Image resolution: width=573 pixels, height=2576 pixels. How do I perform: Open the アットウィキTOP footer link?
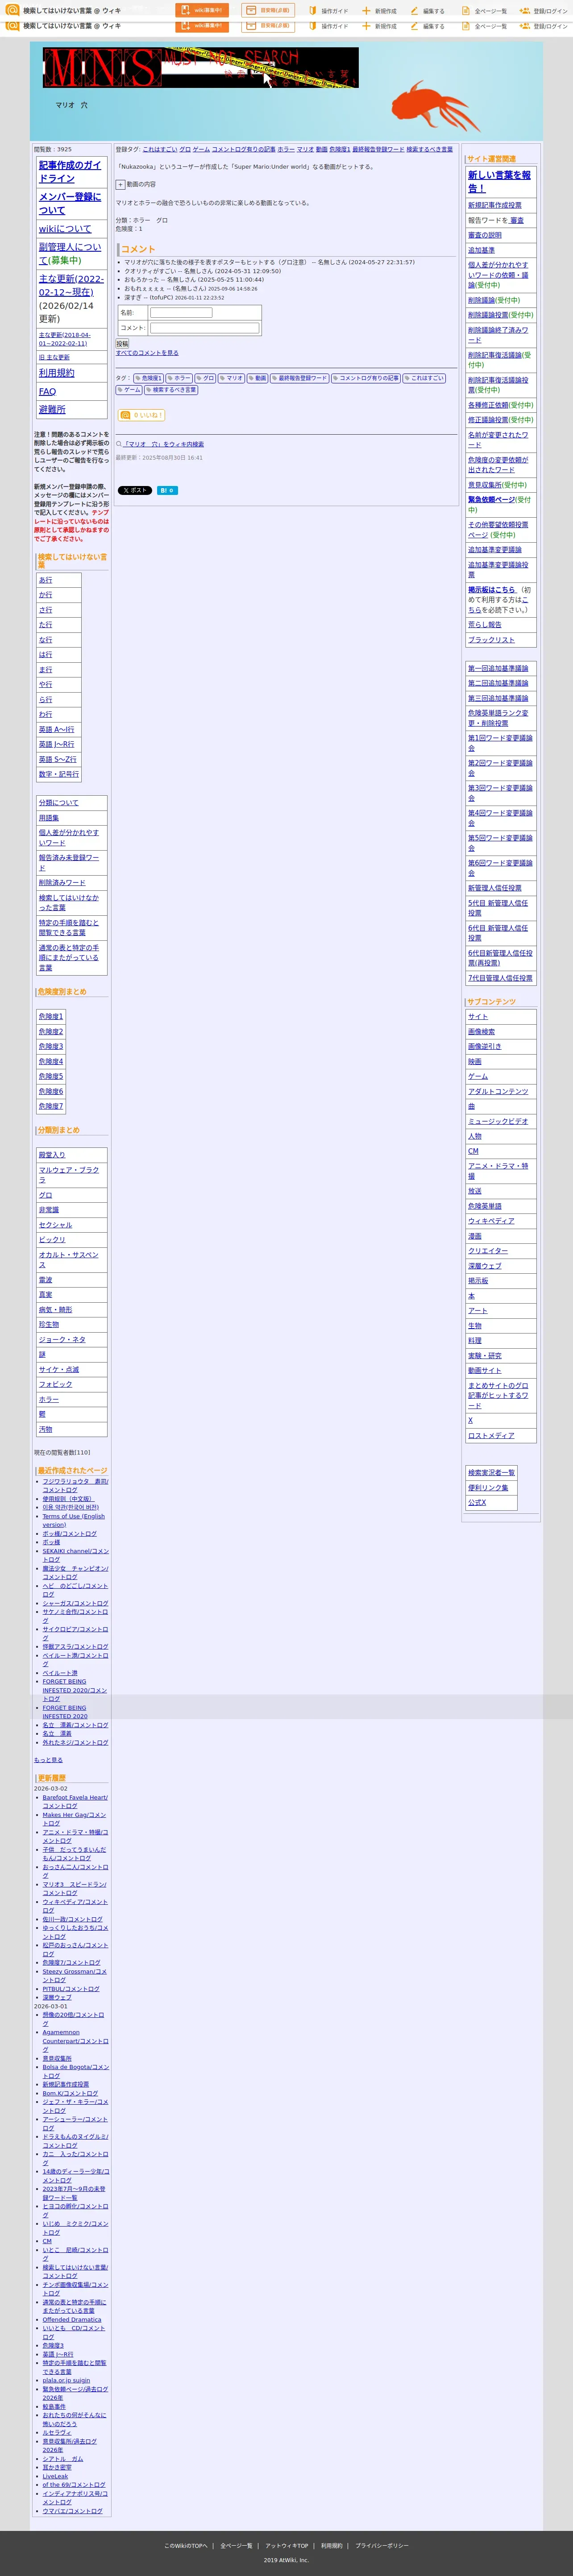point(287,2545)
